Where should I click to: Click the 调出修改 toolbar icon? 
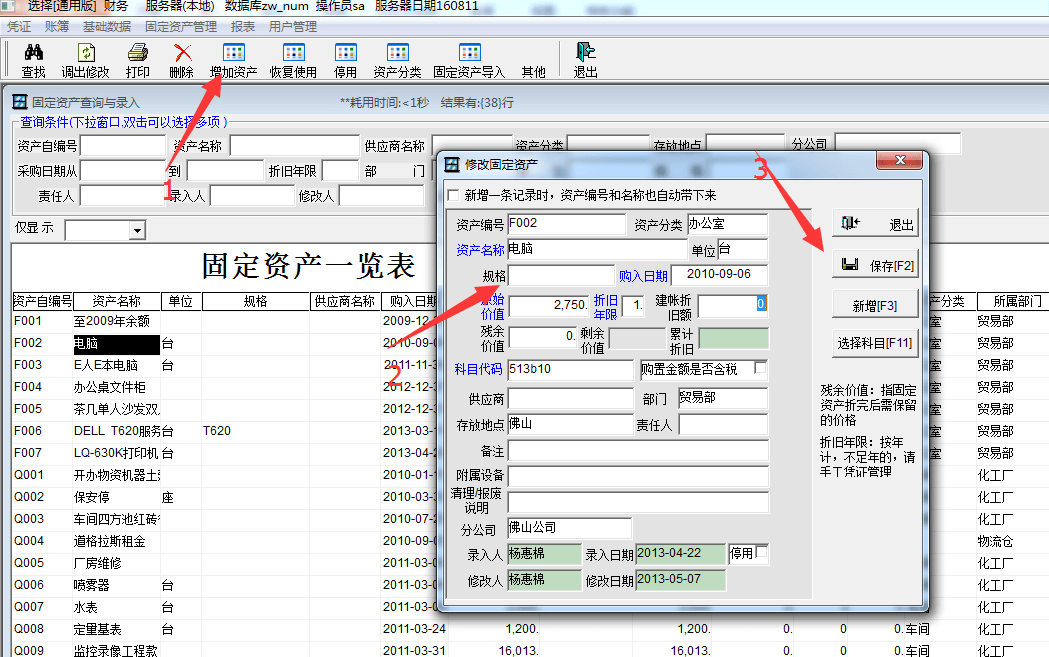click(x=86, y=53)
